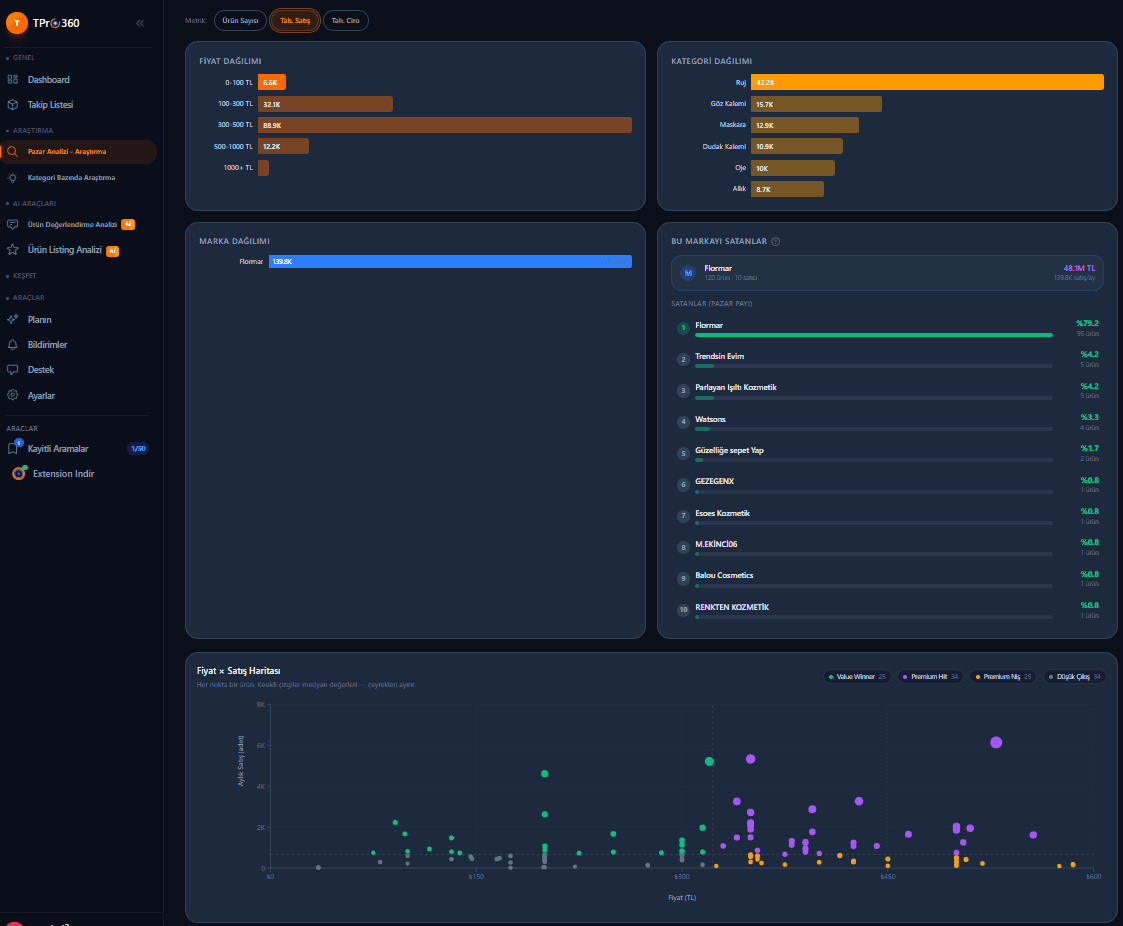Click the Ürün Değerlendirme Analizi chat icon
1123x926 pixels.
(13, 224)
